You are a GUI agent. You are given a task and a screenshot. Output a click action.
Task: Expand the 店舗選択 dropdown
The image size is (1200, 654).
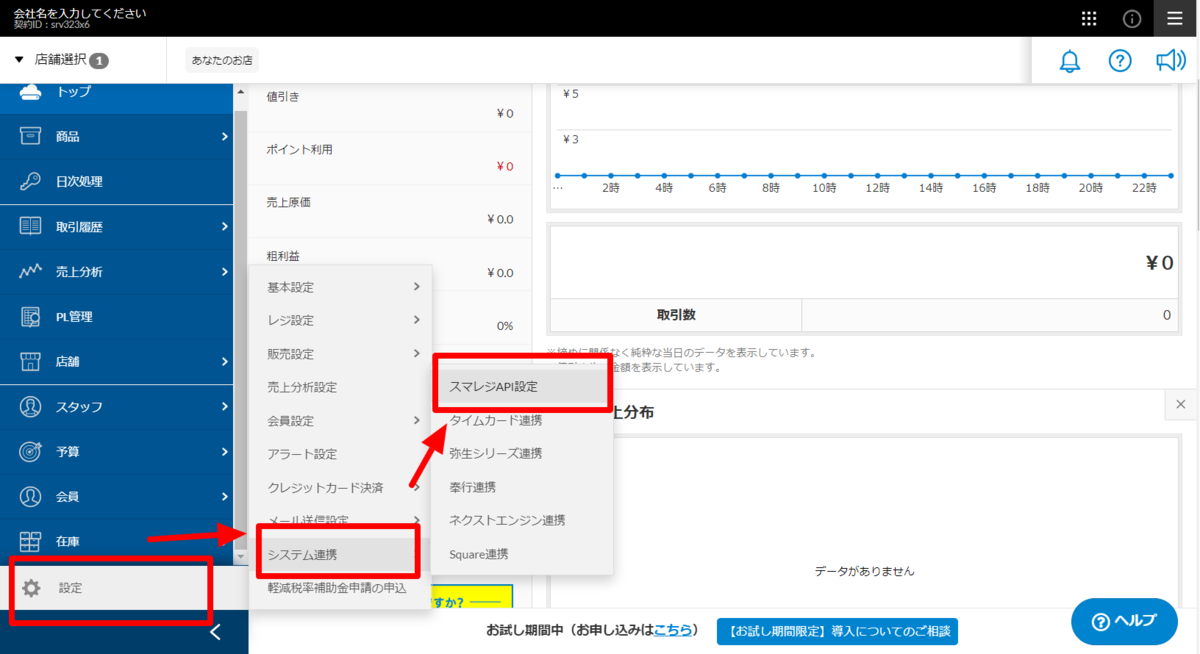pos(61,60)
